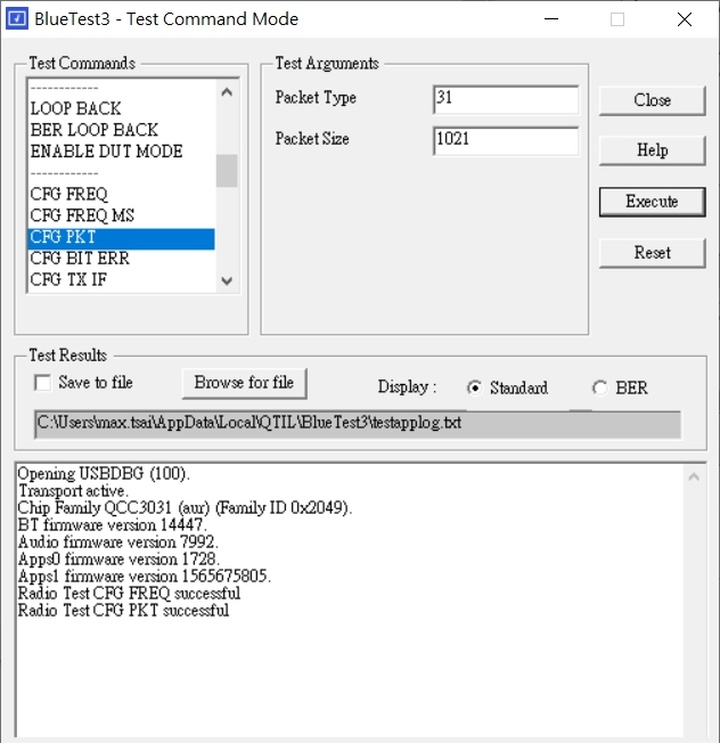Select LOOP BACK test command

pyautogui.click(x=76, y=109)
